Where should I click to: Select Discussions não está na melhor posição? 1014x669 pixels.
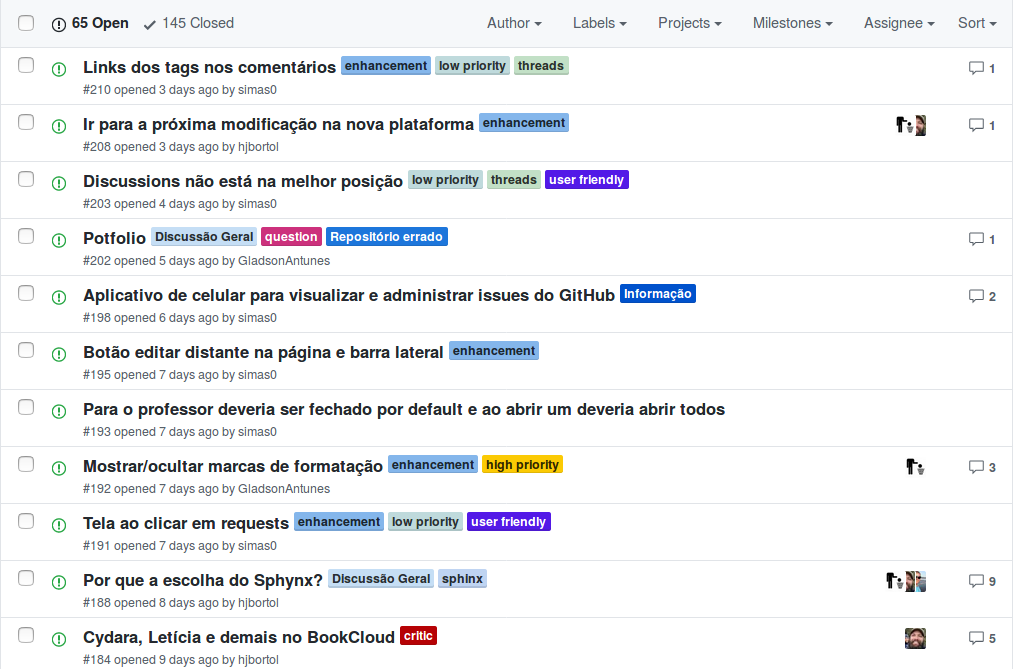pos(26,179)
